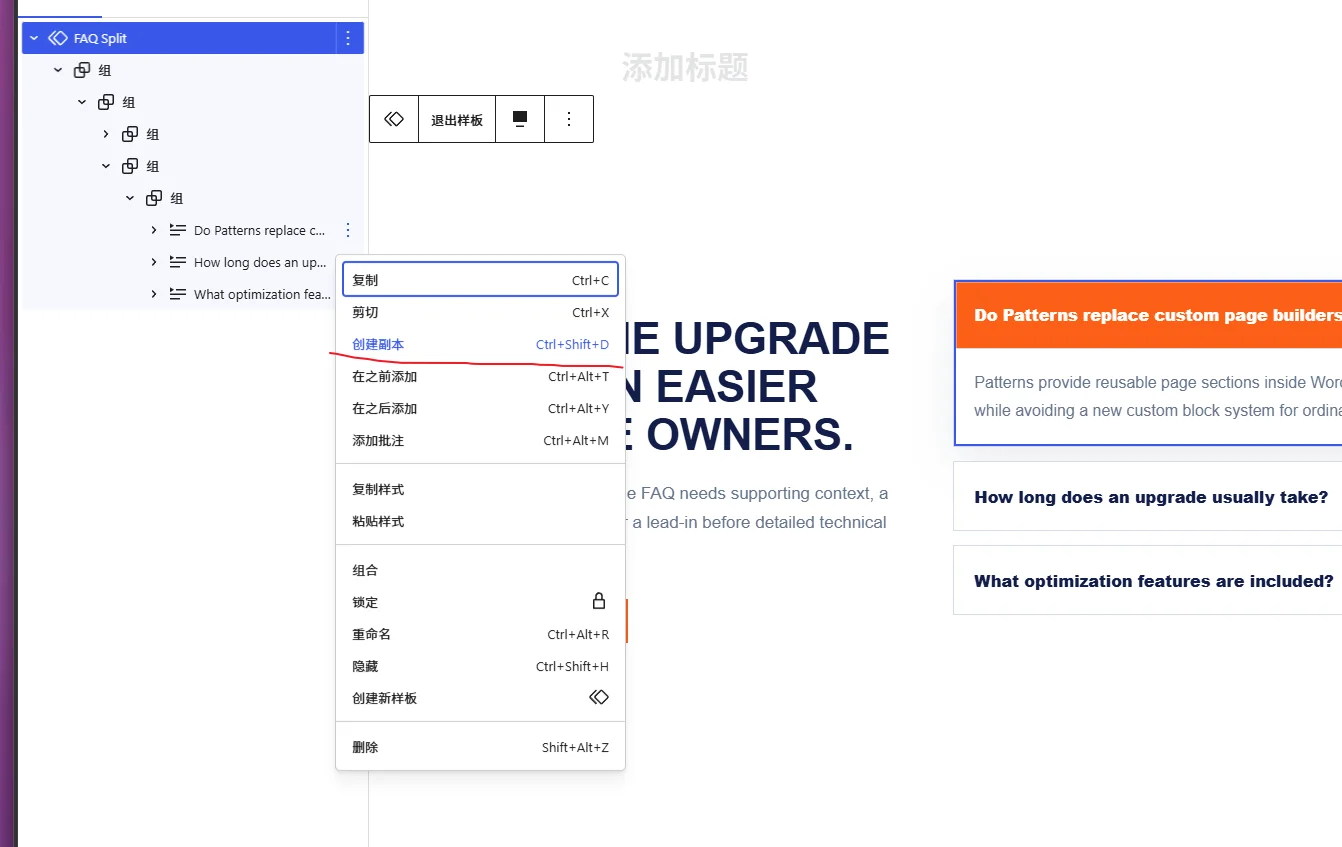Expand the What optimization fea... item
Viewport: 1342px width, 847px height.
pyautogui.click(x=154, y=294)
